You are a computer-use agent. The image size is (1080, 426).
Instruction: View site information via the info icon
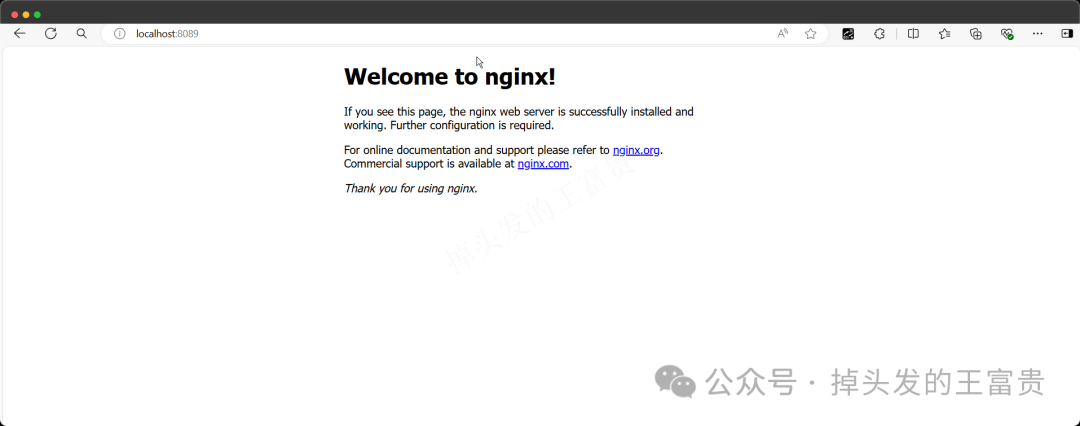(x=120, y=33)
